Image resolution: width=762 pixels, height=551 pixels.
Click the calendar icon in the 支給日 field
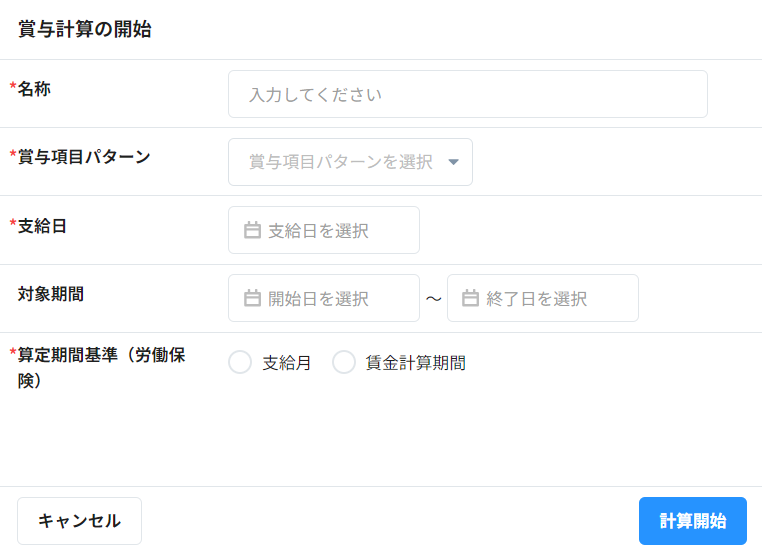(x=253, y=231)
